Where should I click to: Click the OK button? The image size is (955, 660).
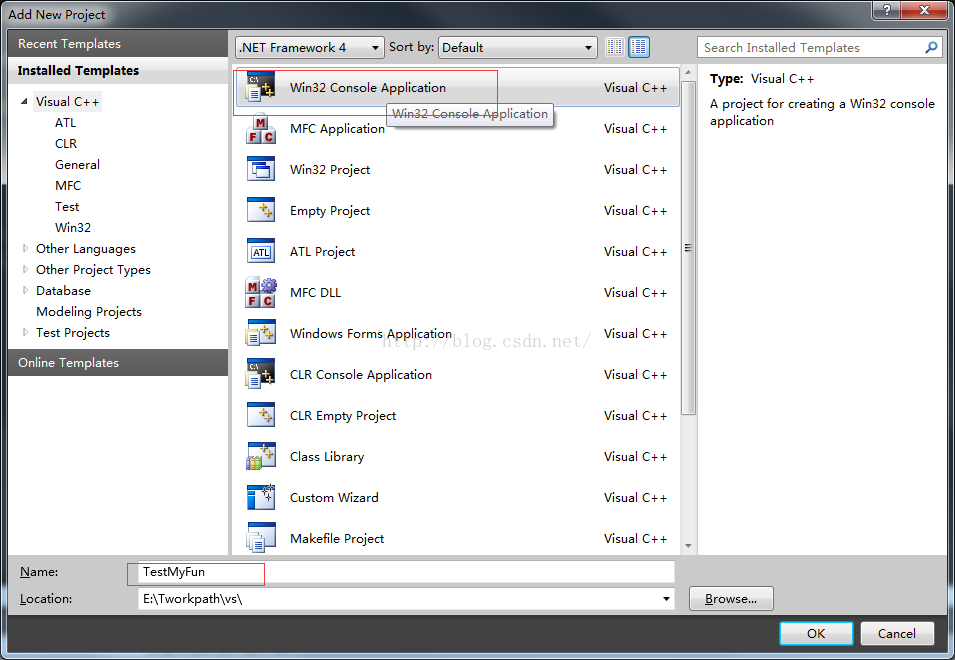816,634
